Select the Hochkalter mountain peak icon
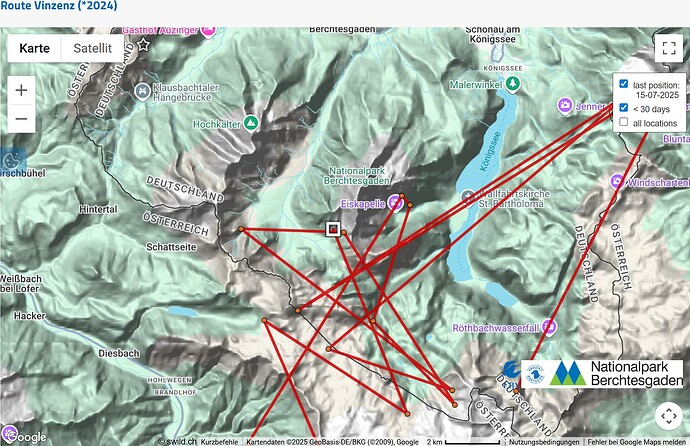 (x=251, y=123)
